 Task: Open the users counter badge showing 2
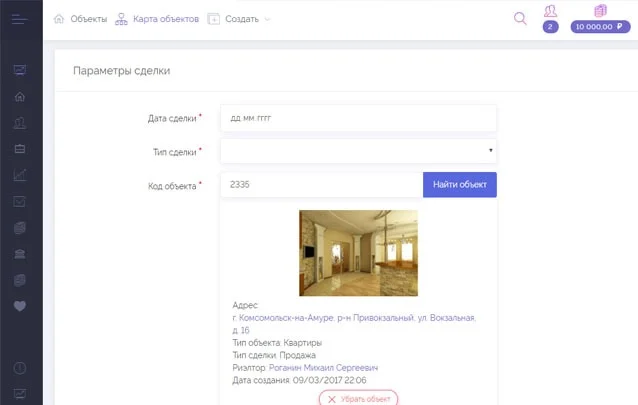tap(550, 27)
